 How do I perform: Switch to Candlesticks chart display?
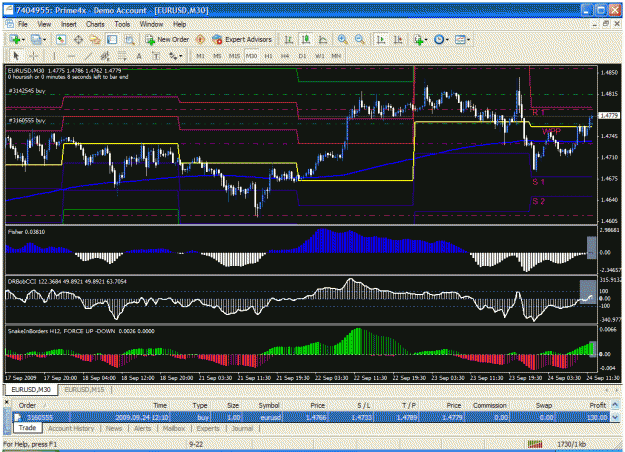click(306, 39)
